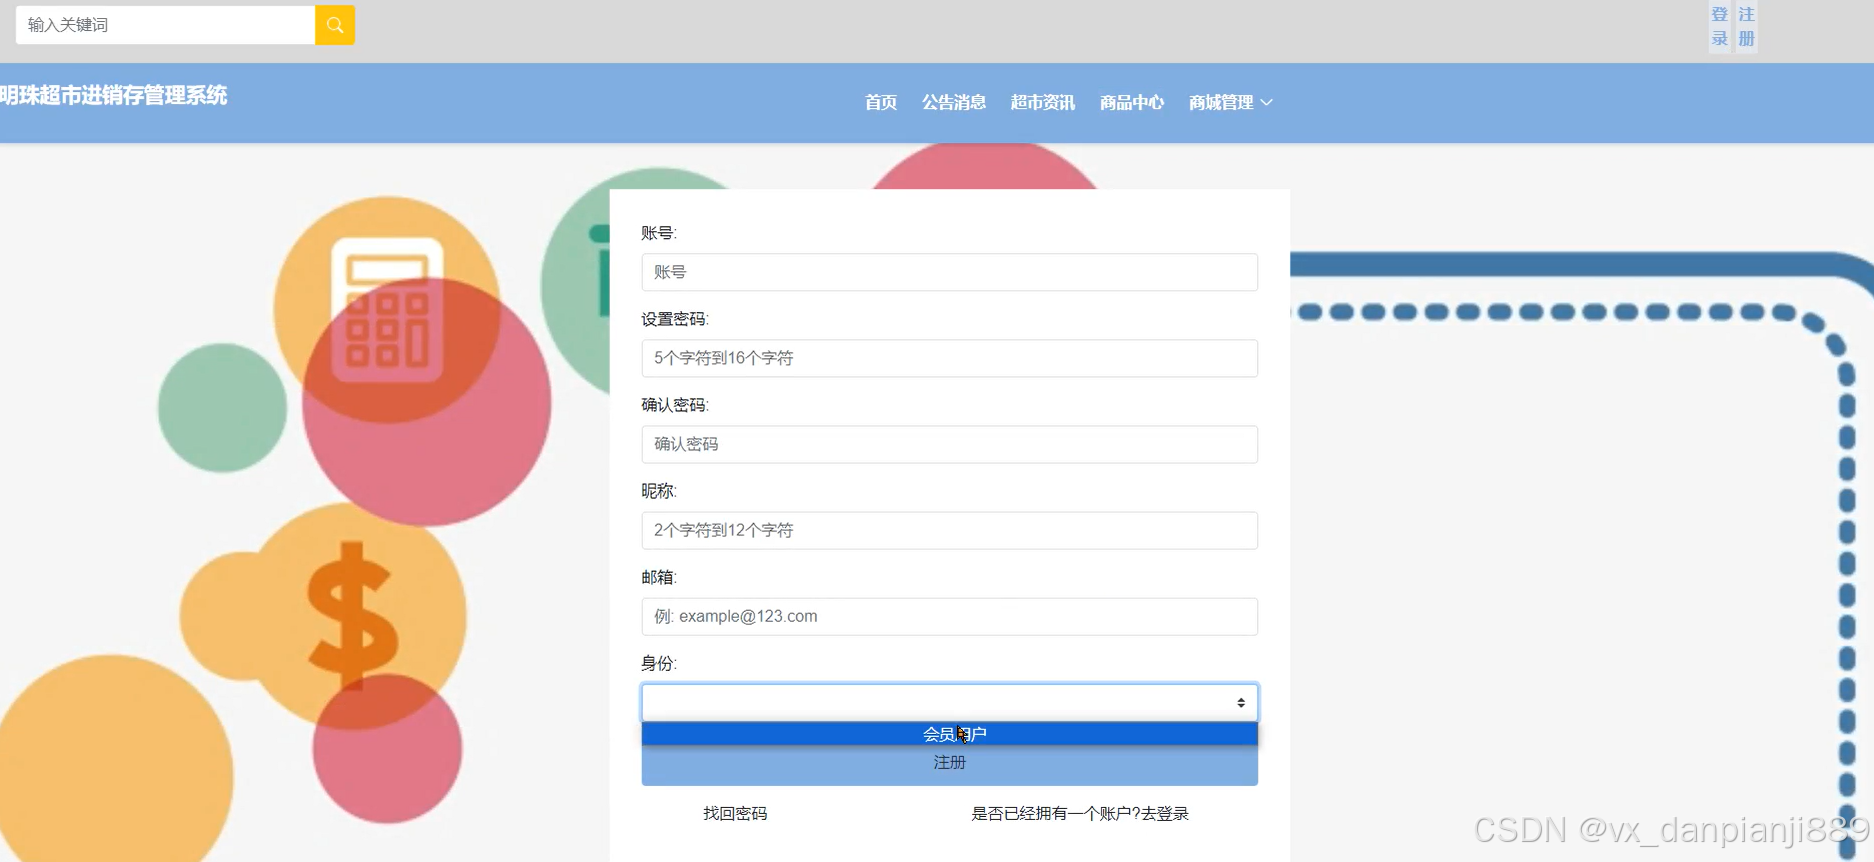Click the 明珠超市进销存管理系统 site title
This screenshot has width=1874, height=862.
[114, 95]
